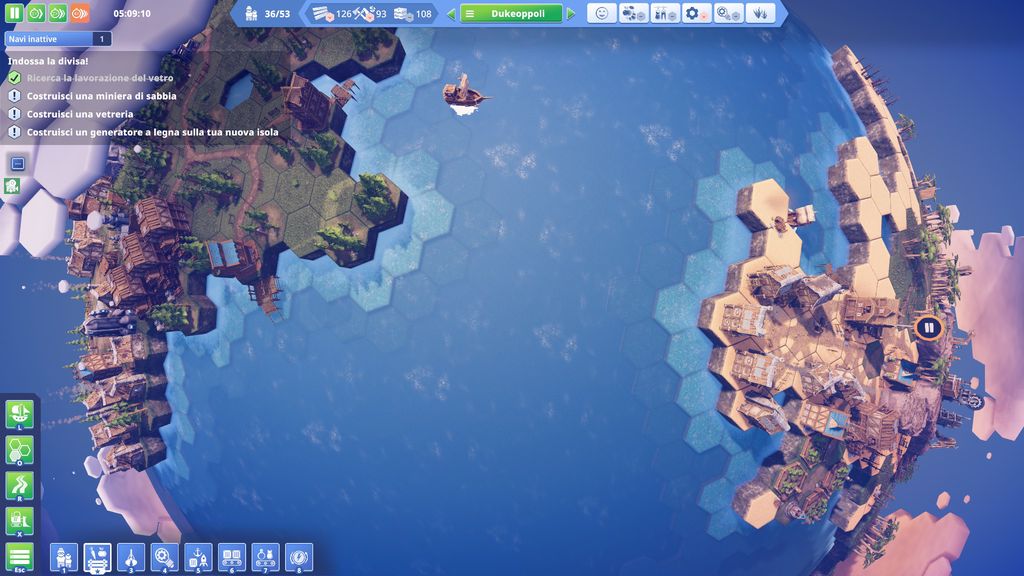Open the Dukeoppoli island dropdown
The width and height of the screenshot is (1024, 576).
(510, 14)
